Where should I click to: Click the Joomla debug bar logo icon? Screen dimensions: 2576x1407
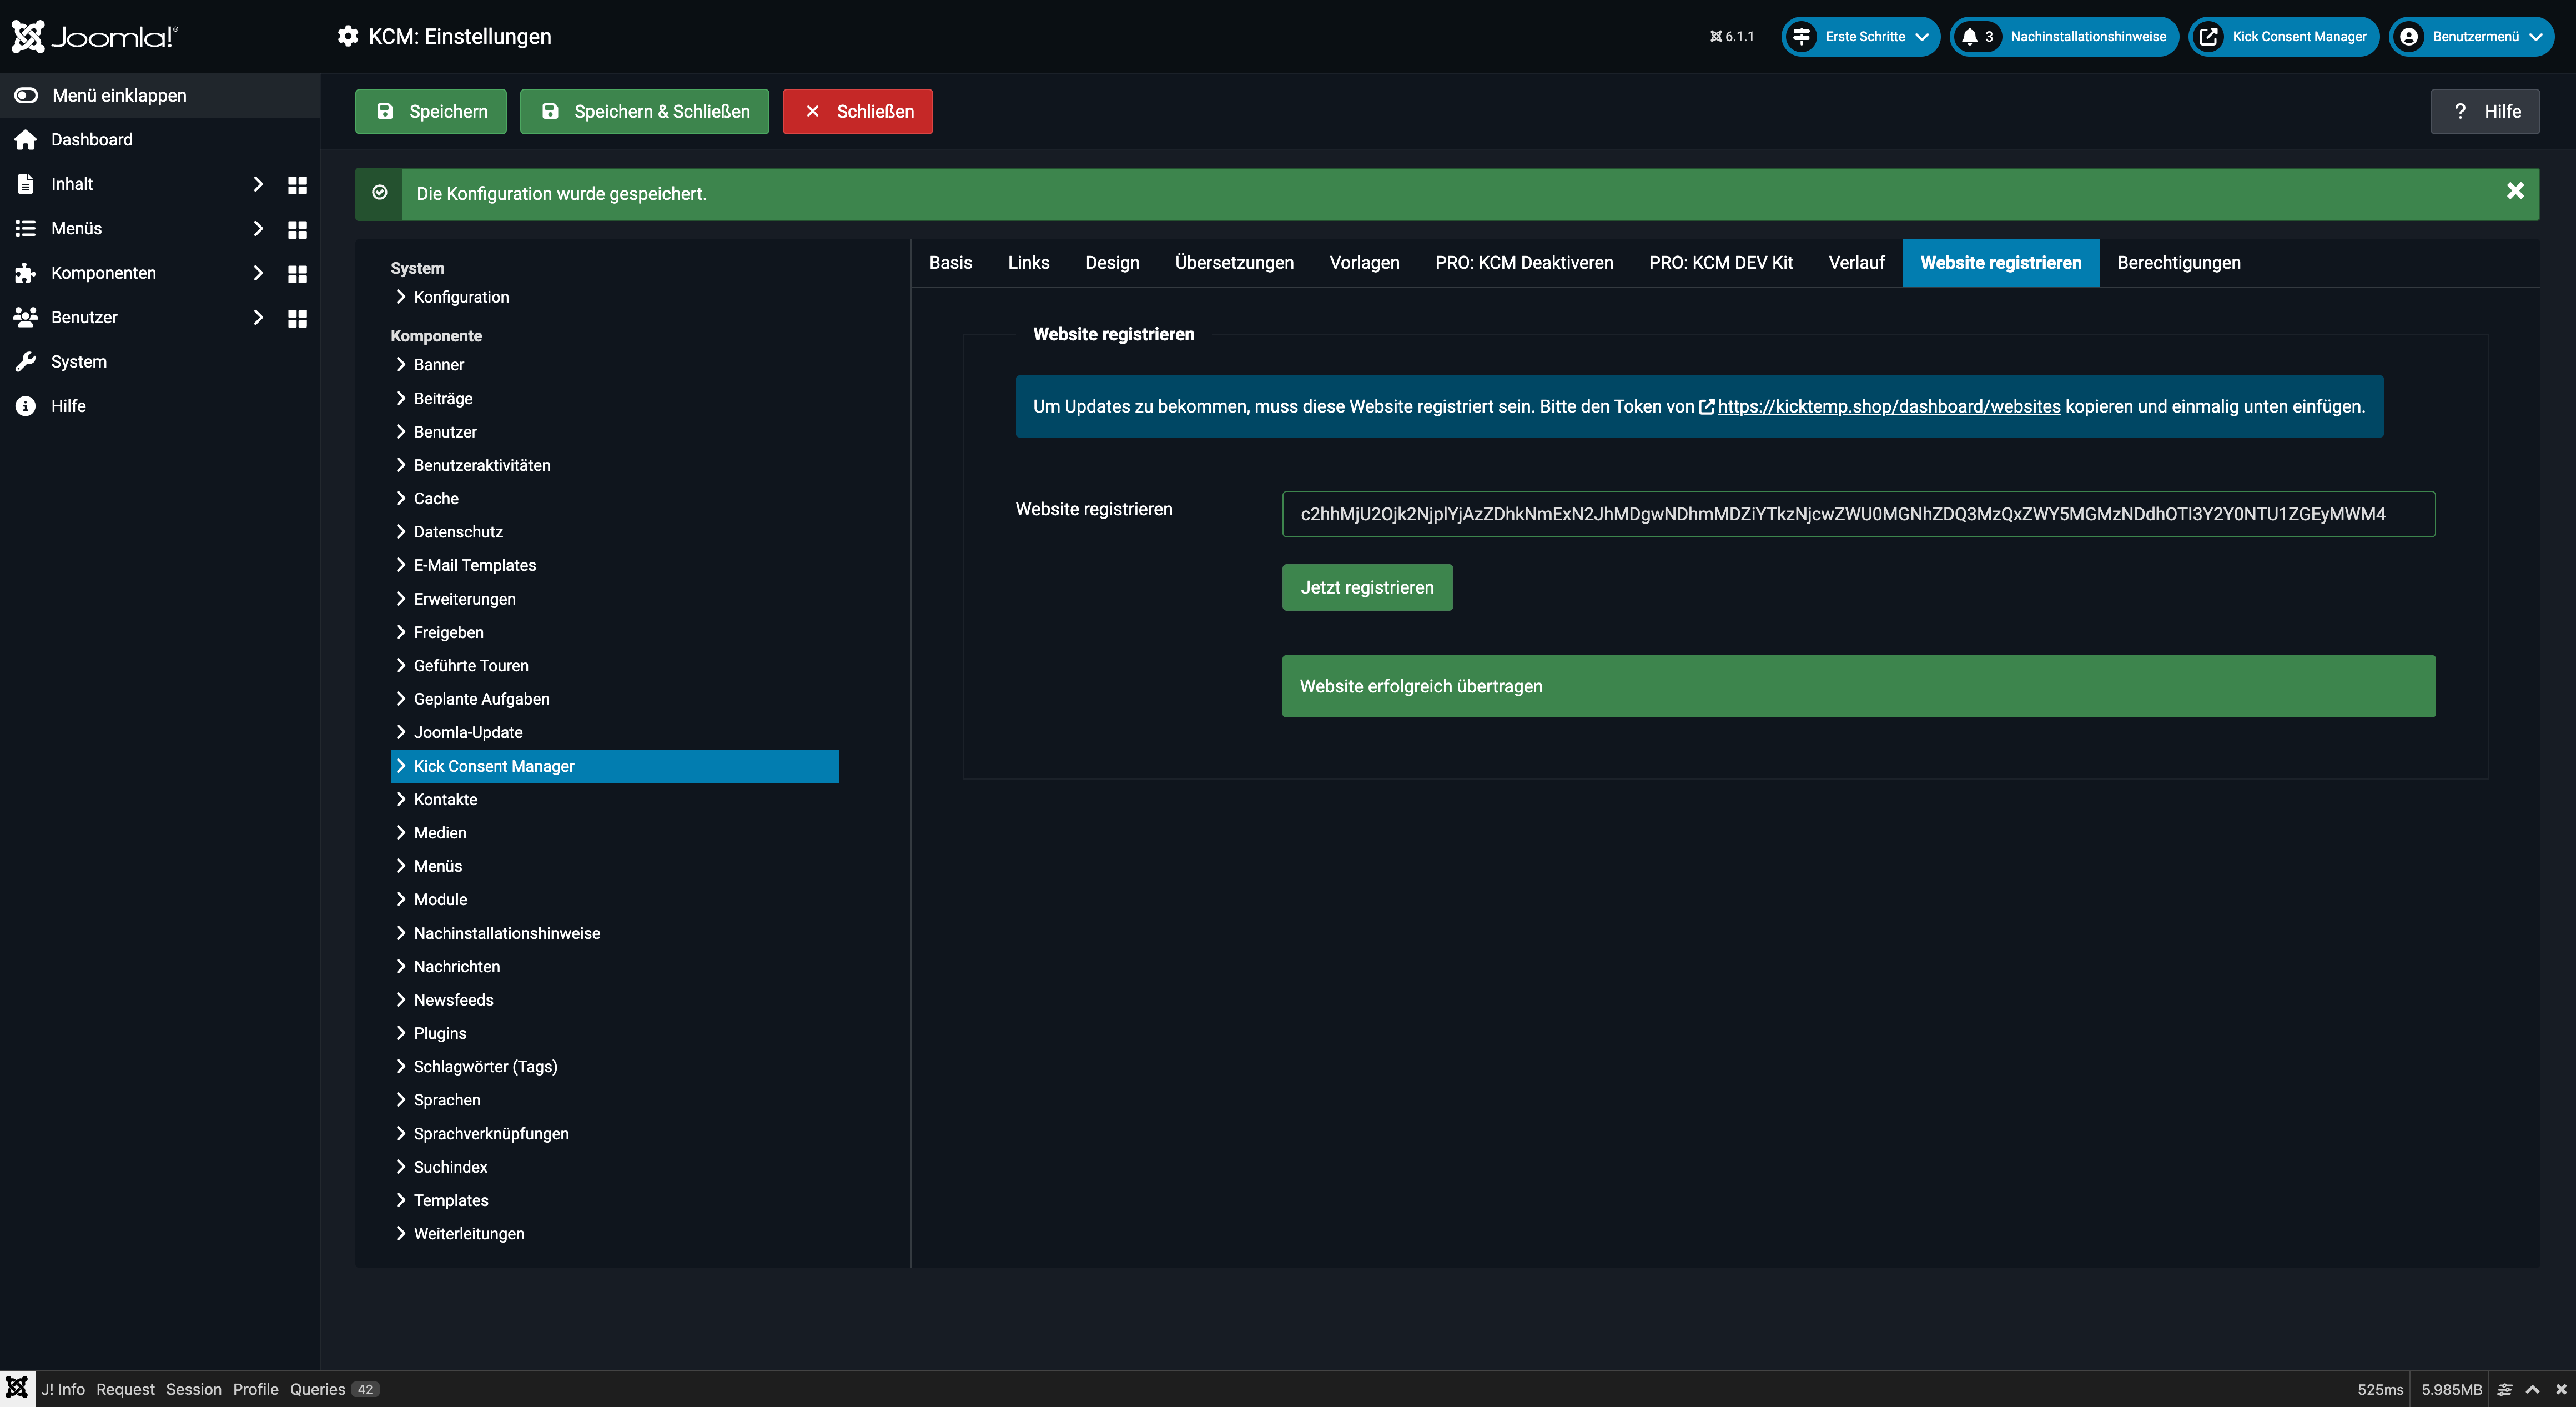(x=17, y=1389)
